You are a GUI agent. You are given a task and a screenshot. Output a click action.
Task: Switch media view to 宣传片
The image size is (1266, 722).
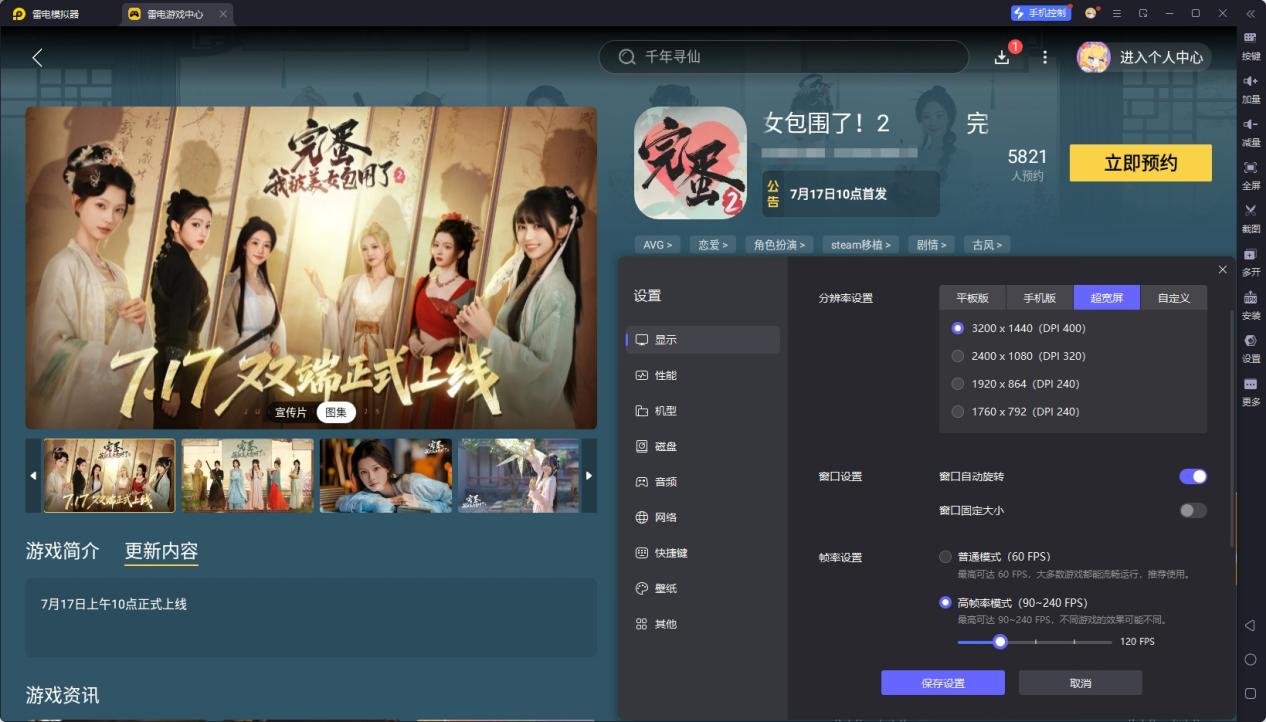[291, 412]
